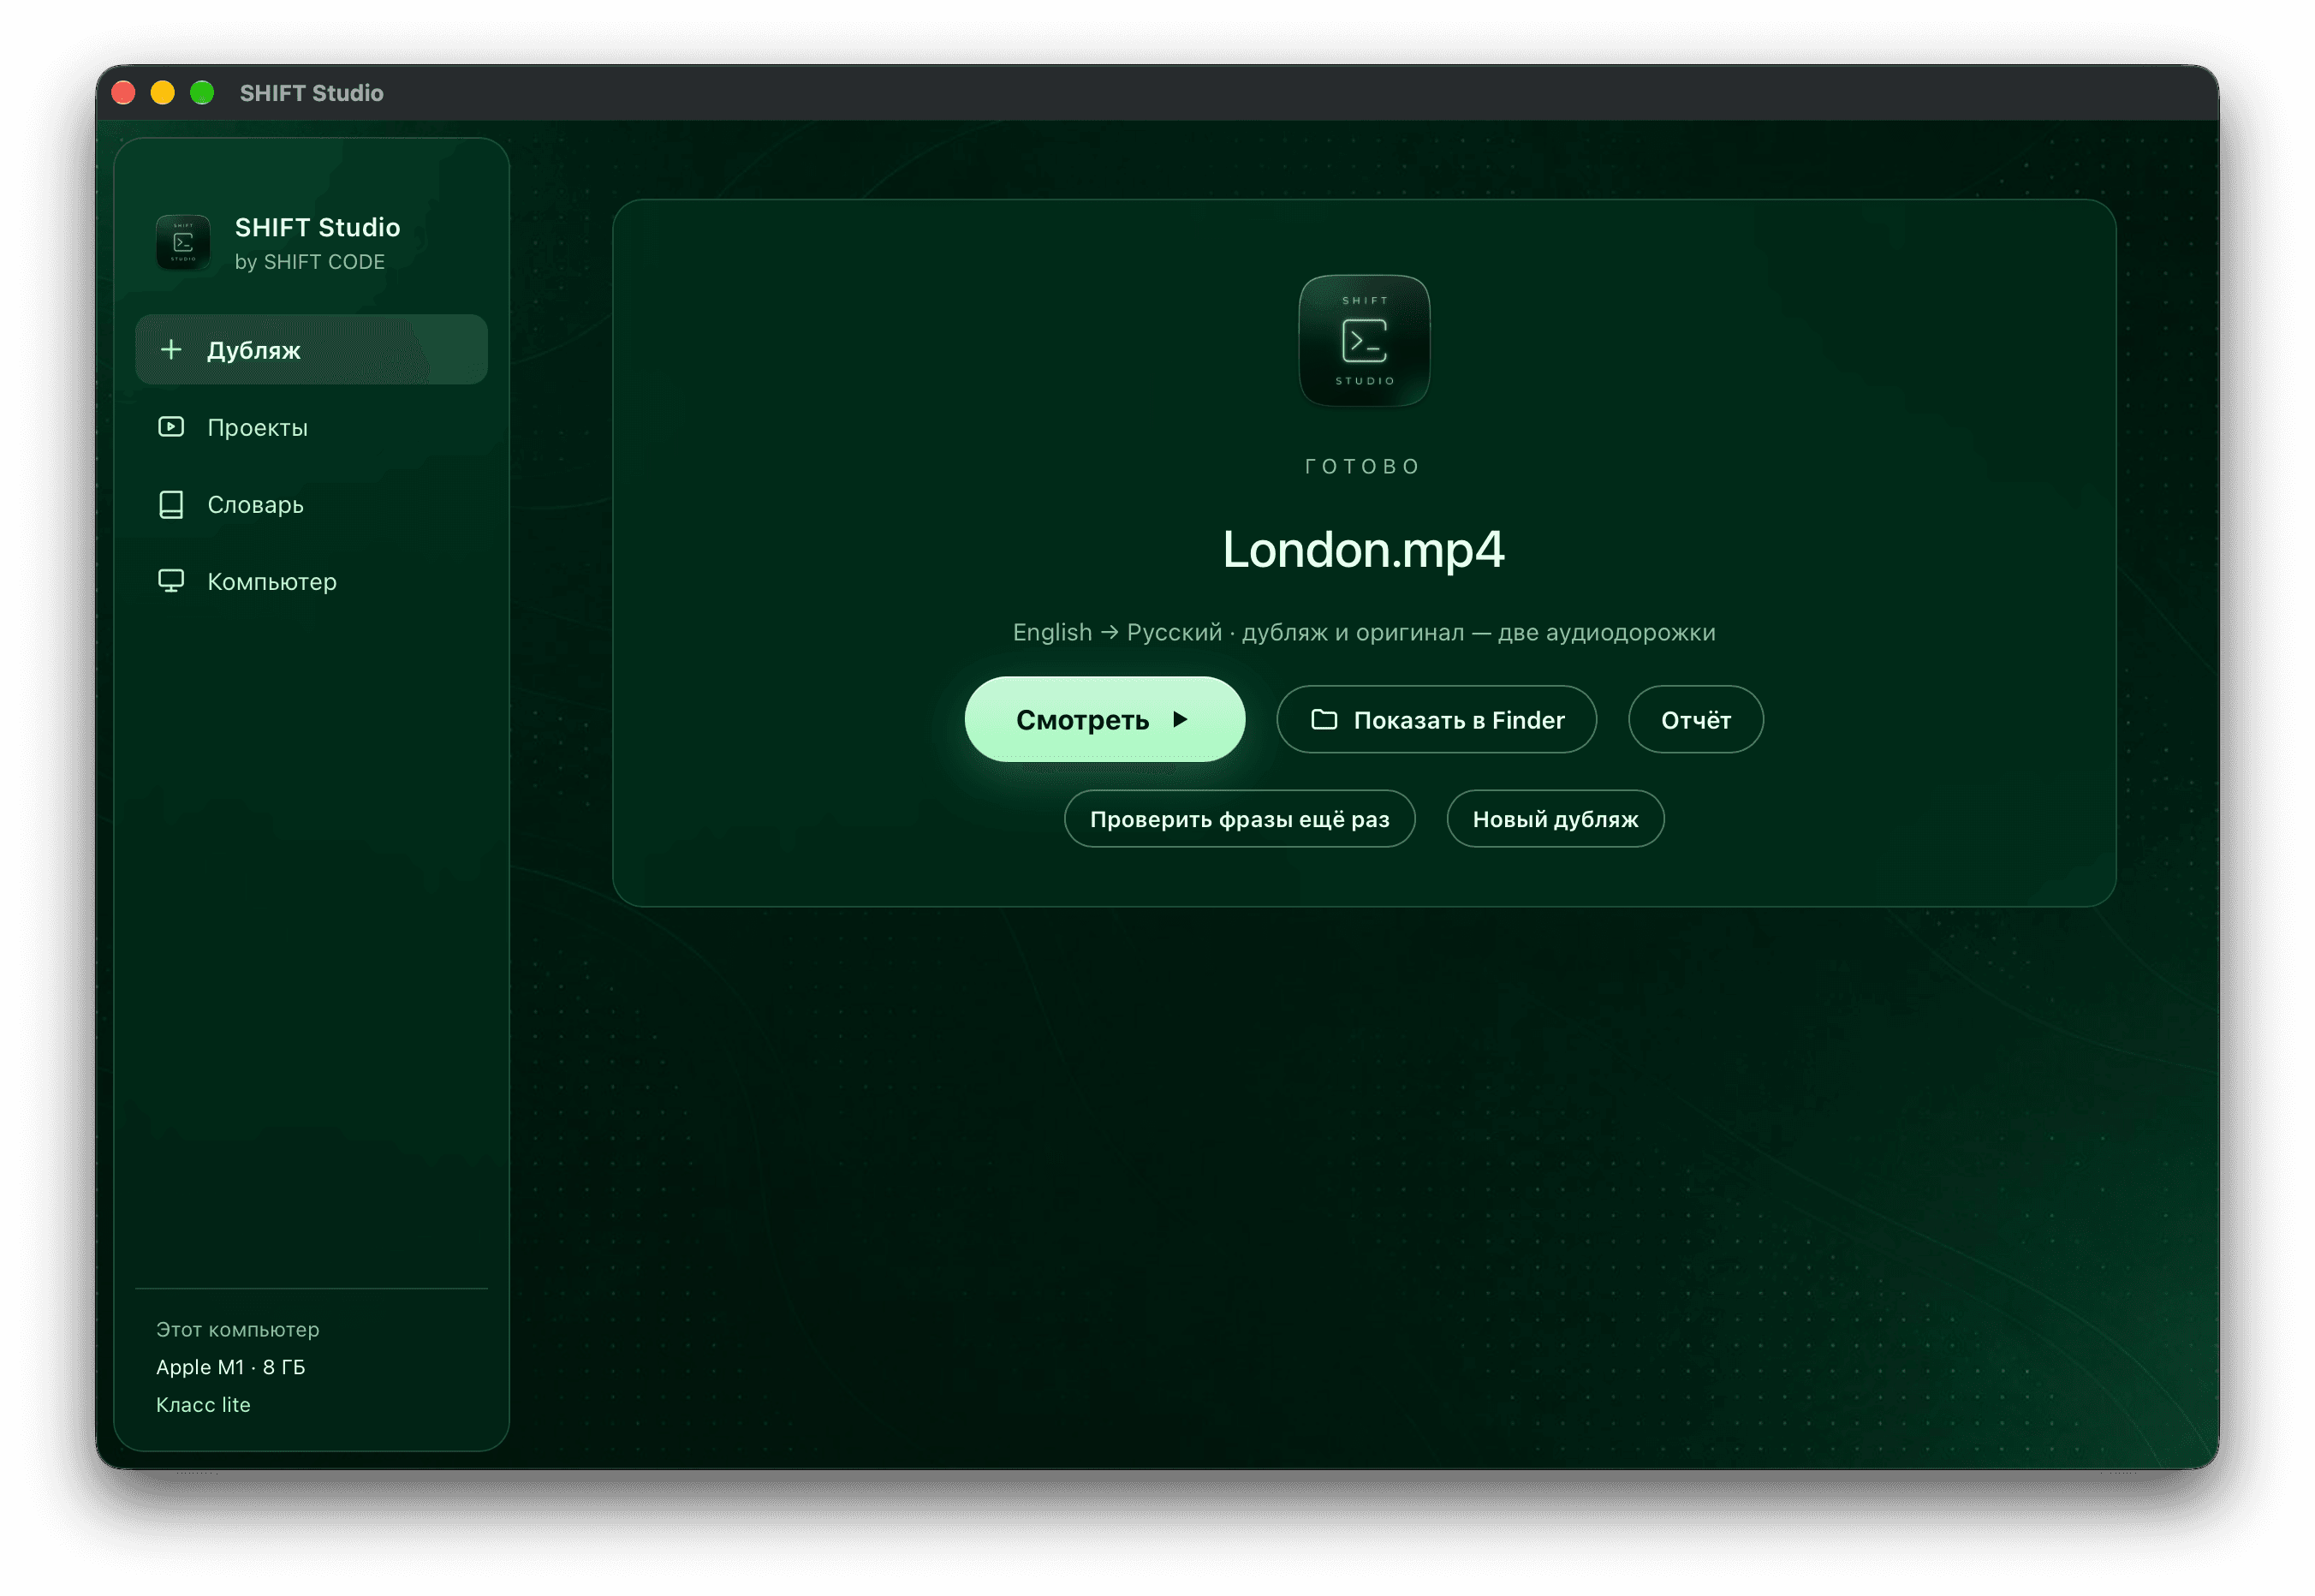Click the large SHIFT Studio app icon above ГОТОВО
The height and width of the screenshot is (1596, 2315).
point(1364,341)
